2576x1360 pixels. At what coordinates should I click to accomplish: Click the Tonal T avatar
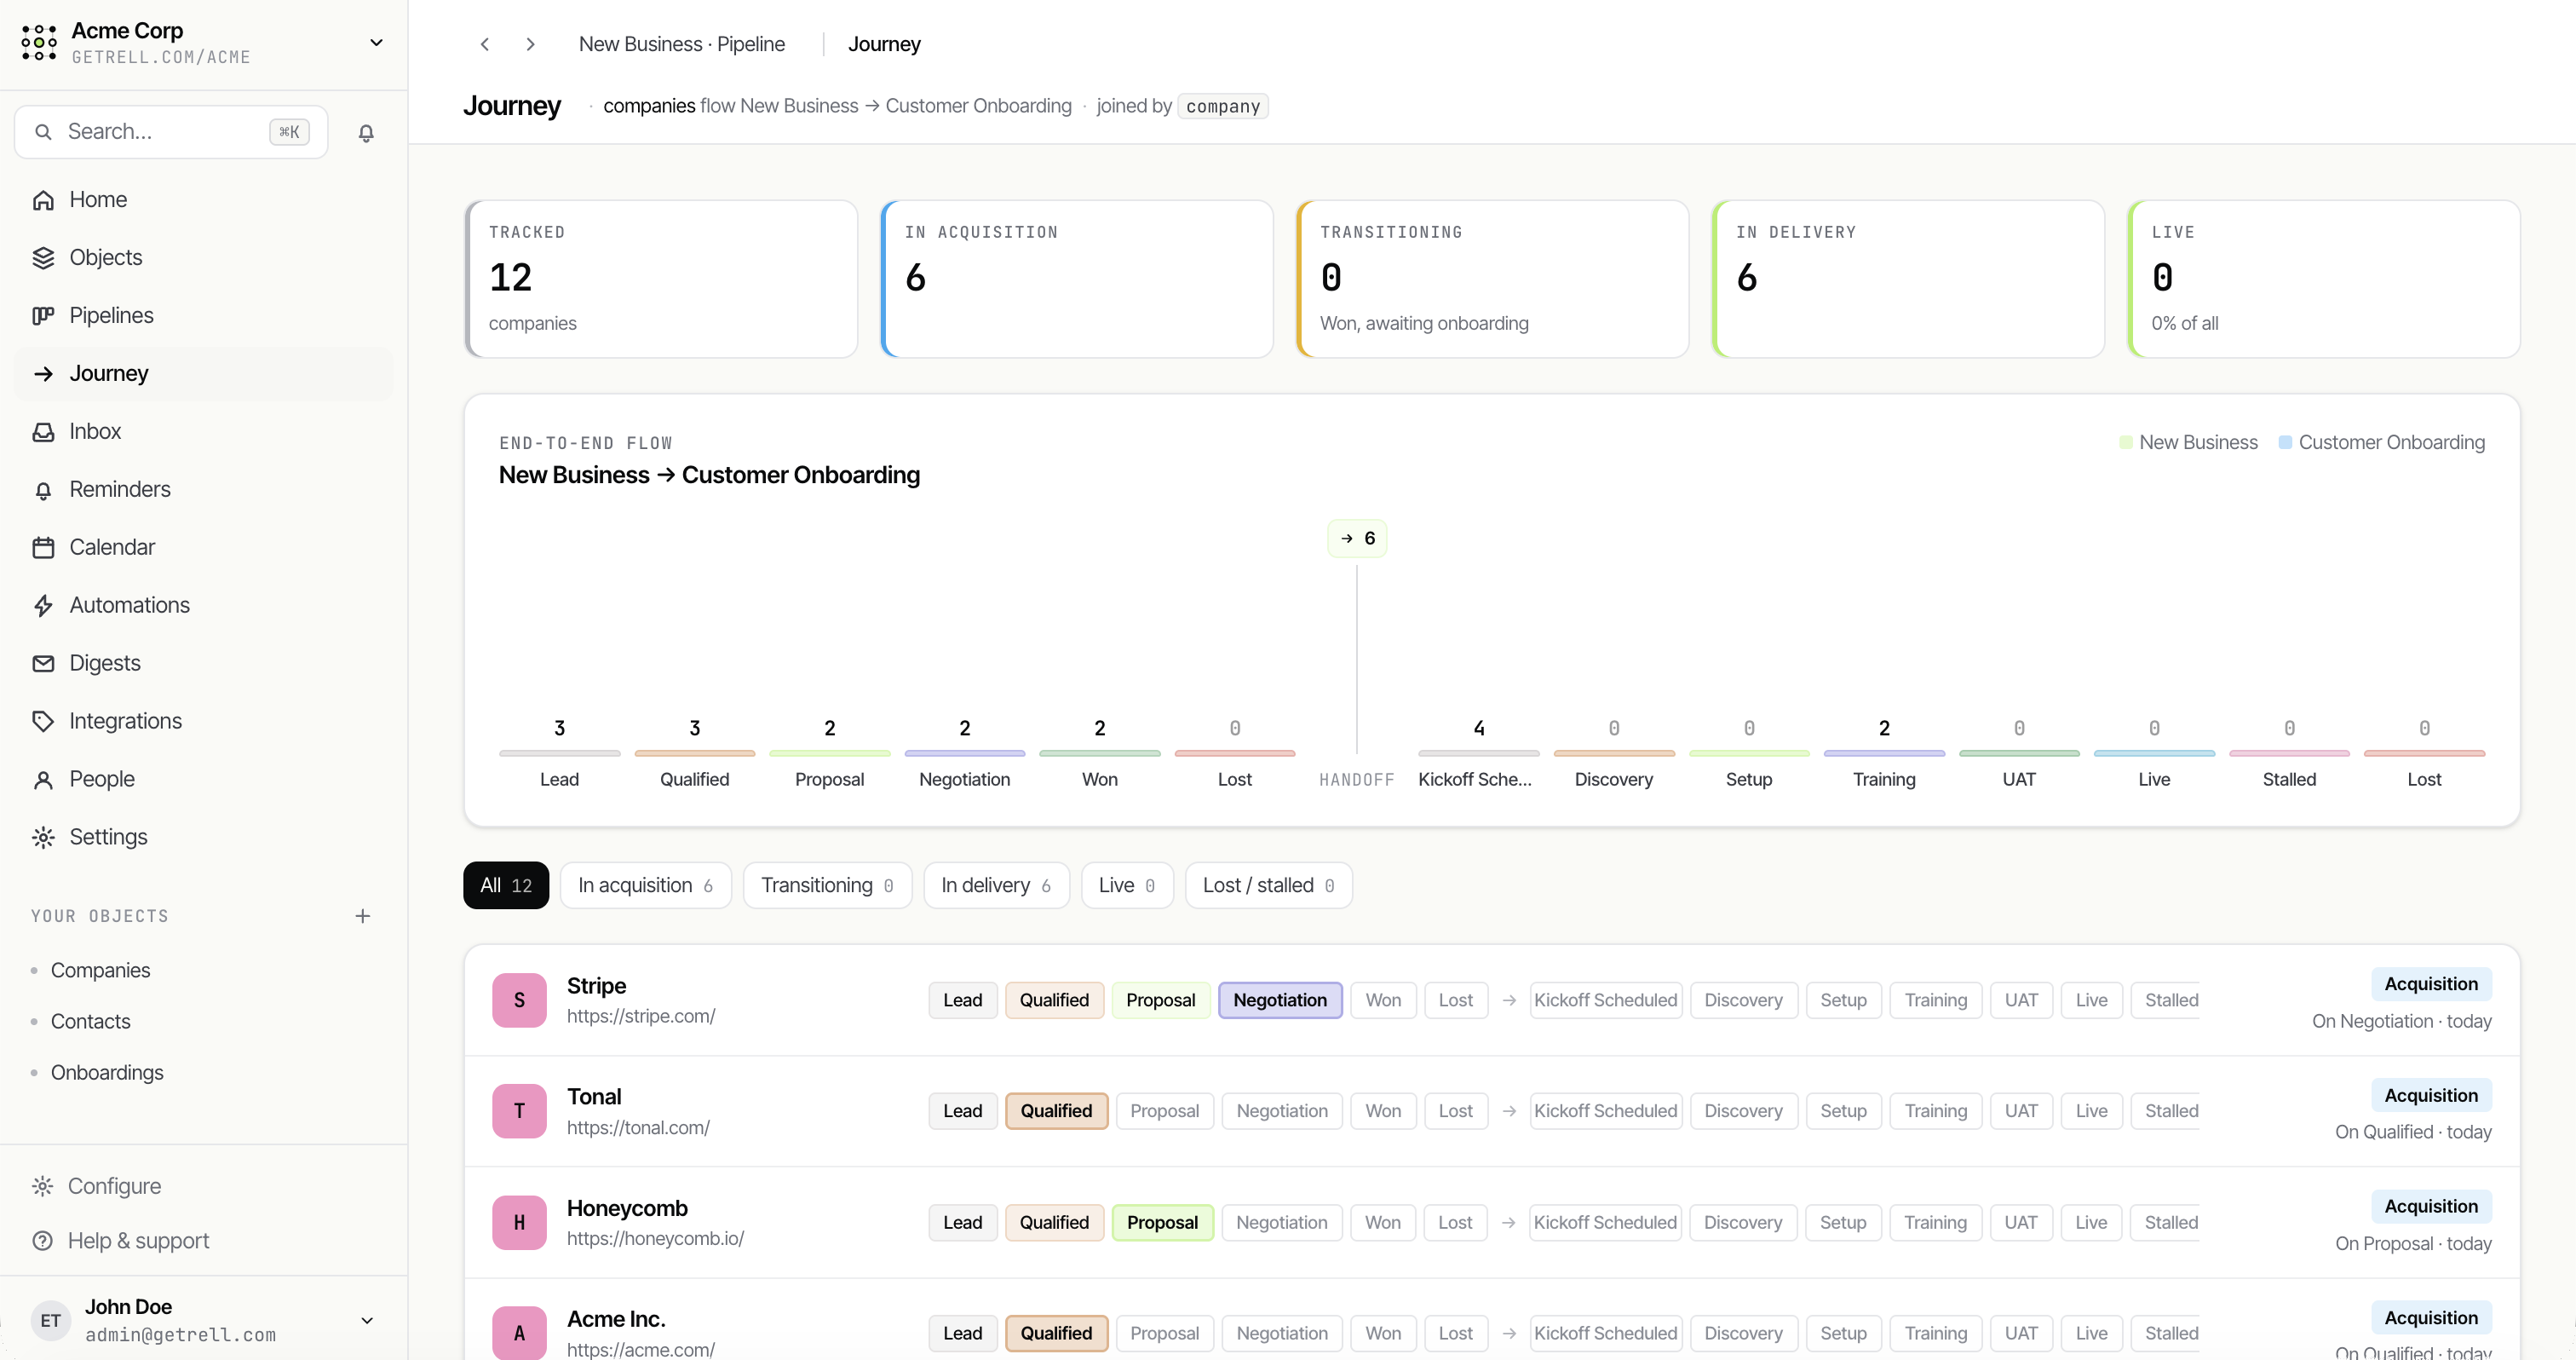[519, 1111]
